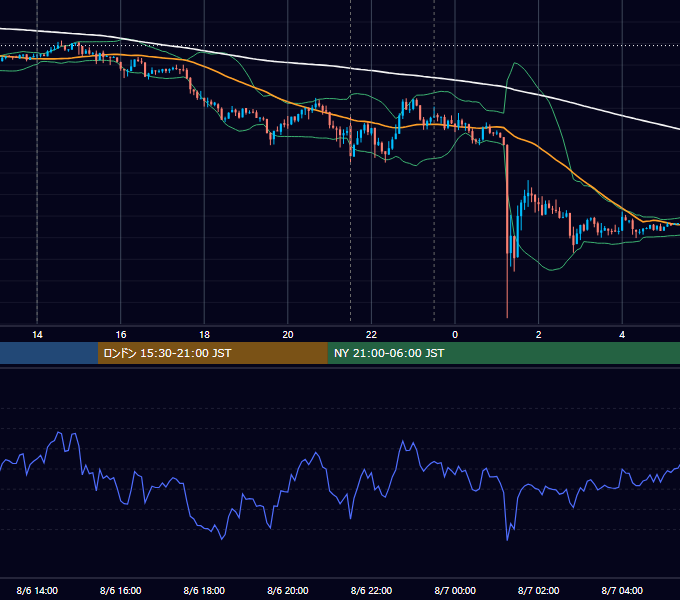Click the 8/6 20:00 label on oscillator axis
The height and width of the screenshot is (600, 680).
tap(288, 590)
